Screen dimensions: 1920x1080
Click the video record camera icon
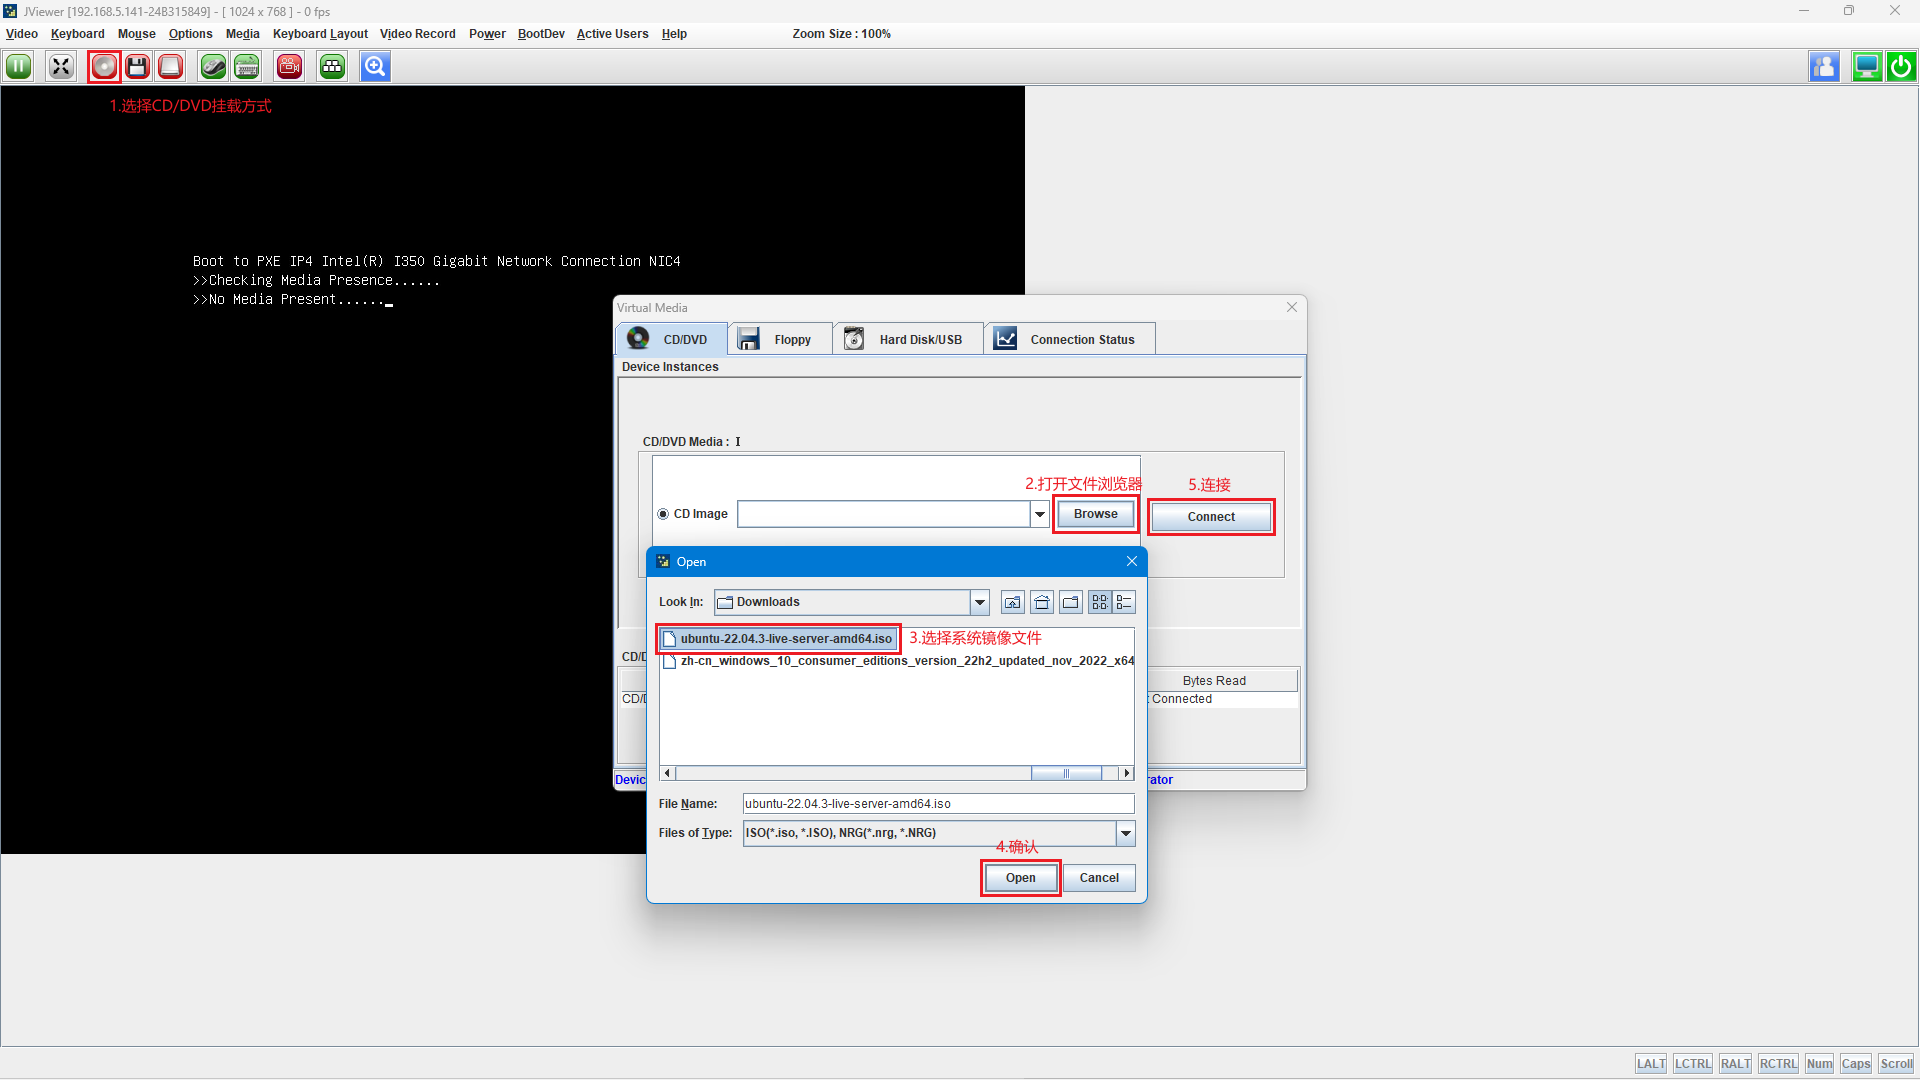coord(290,67)
